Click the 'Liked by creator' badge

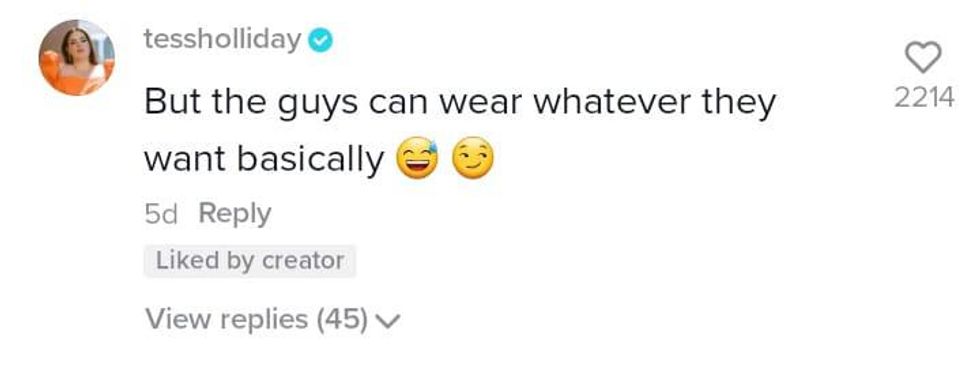[250, 261]
